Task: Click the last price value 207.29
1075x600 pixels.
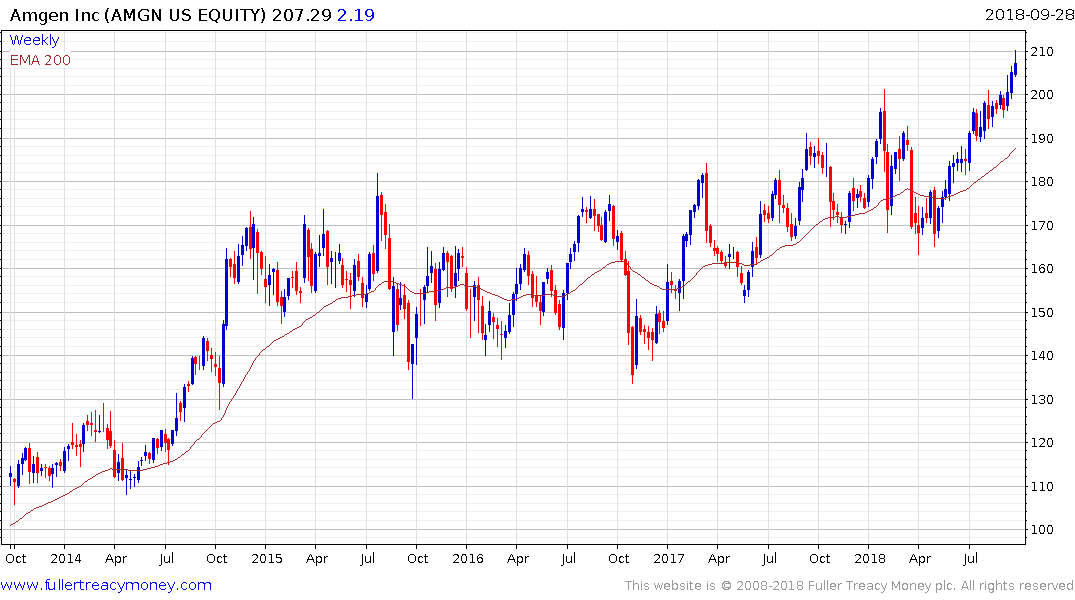Action: coord(302,15)
